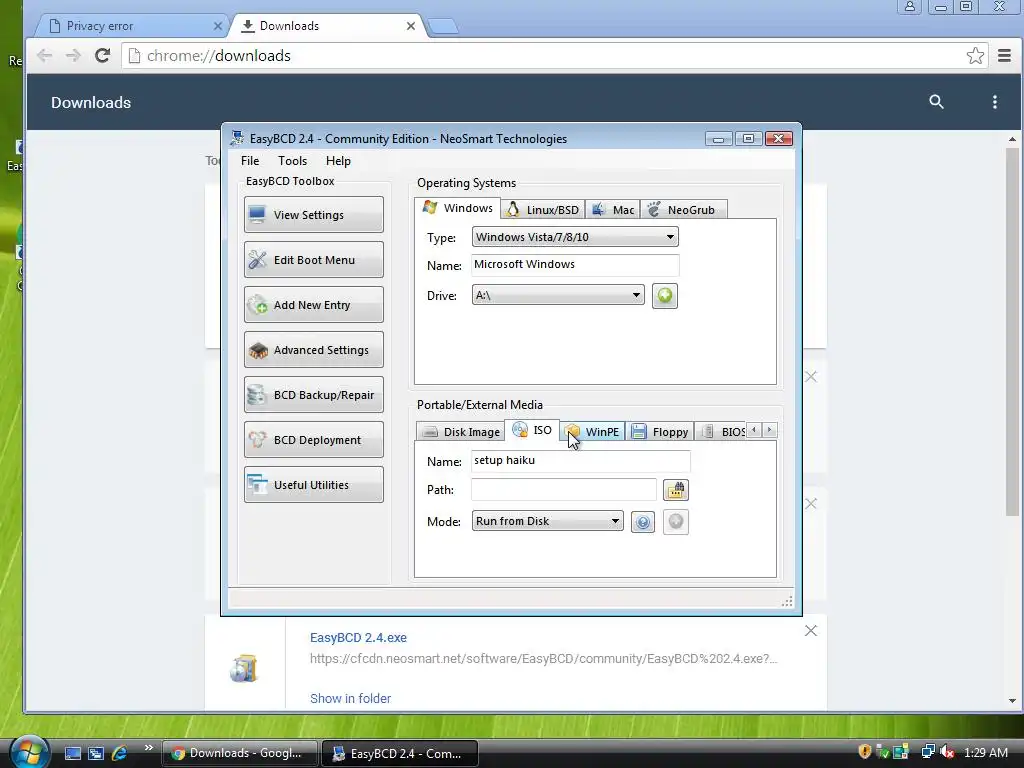The width and height of the screenshot is (1024, 768).
Task: Click the security shield tray icon
Action: [x=865, y=752]
